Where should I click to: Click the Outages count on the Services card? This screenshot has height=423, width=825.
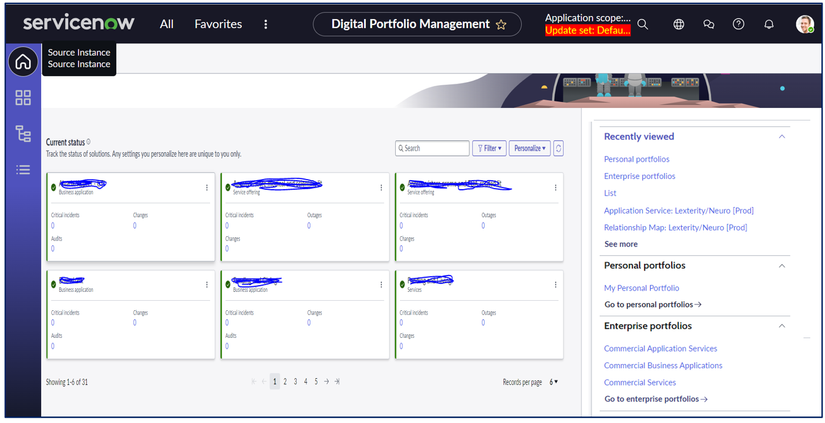pos(483,323)
